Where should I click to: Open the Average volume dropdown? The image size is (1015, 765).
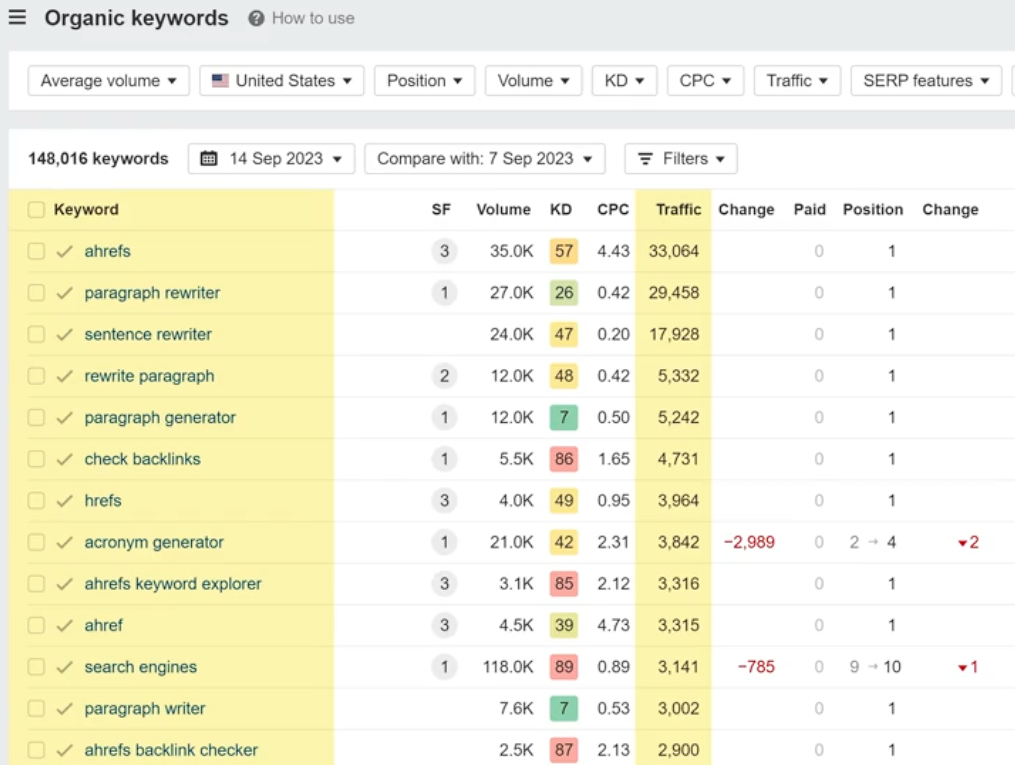click(109, 80)
